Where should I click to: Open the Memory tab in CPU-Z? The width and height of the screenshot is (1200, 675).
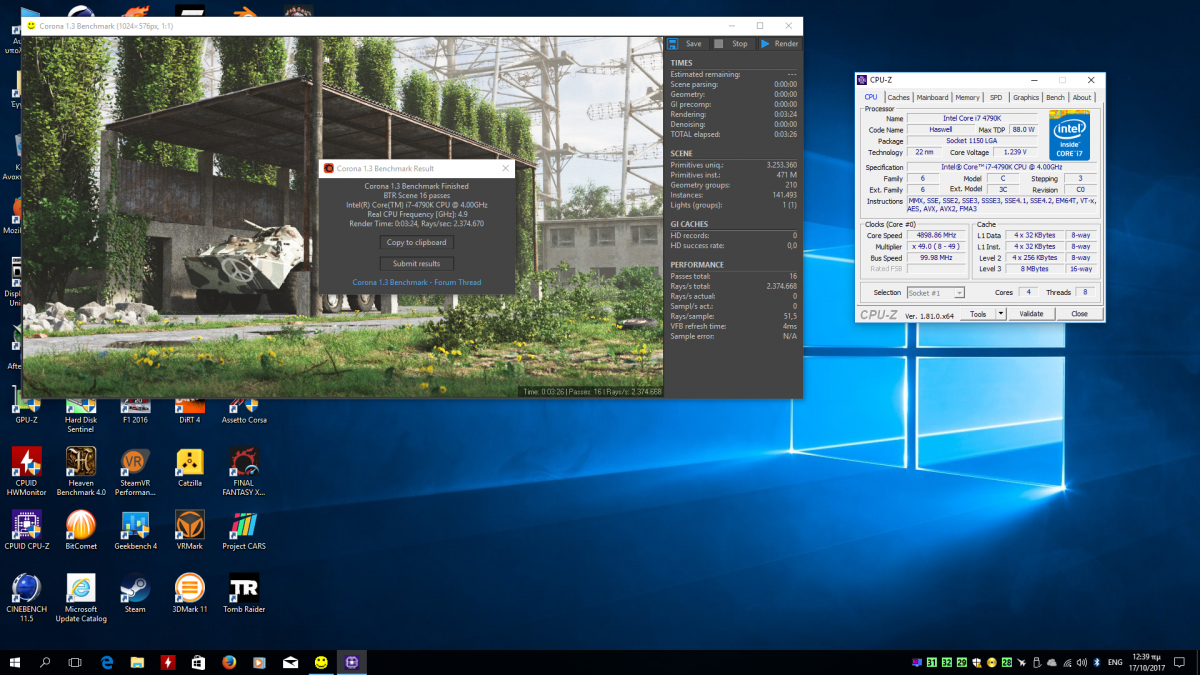(x=967, y=97)
